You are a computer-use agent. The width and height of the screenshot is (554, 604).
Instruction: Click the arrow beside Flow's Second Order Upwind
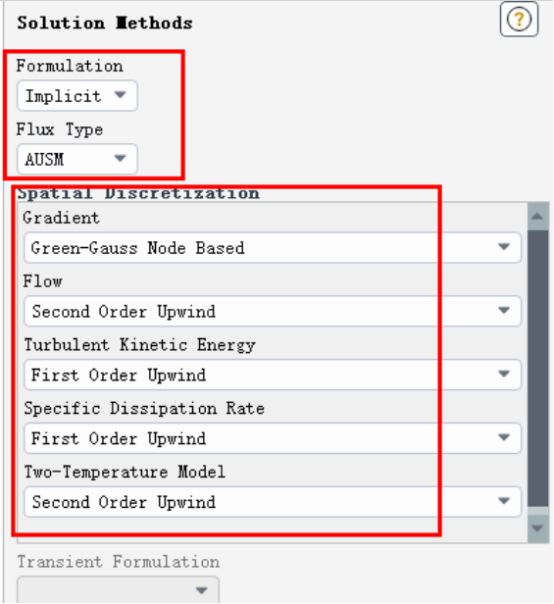(504, 310)
